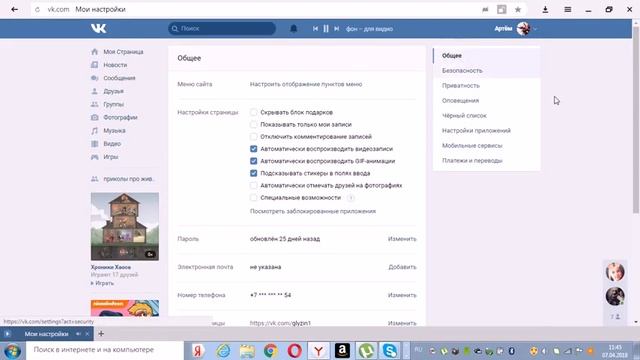
Task: Enable Специальные возможности checkbox
Action: click(x=253, y=198)
